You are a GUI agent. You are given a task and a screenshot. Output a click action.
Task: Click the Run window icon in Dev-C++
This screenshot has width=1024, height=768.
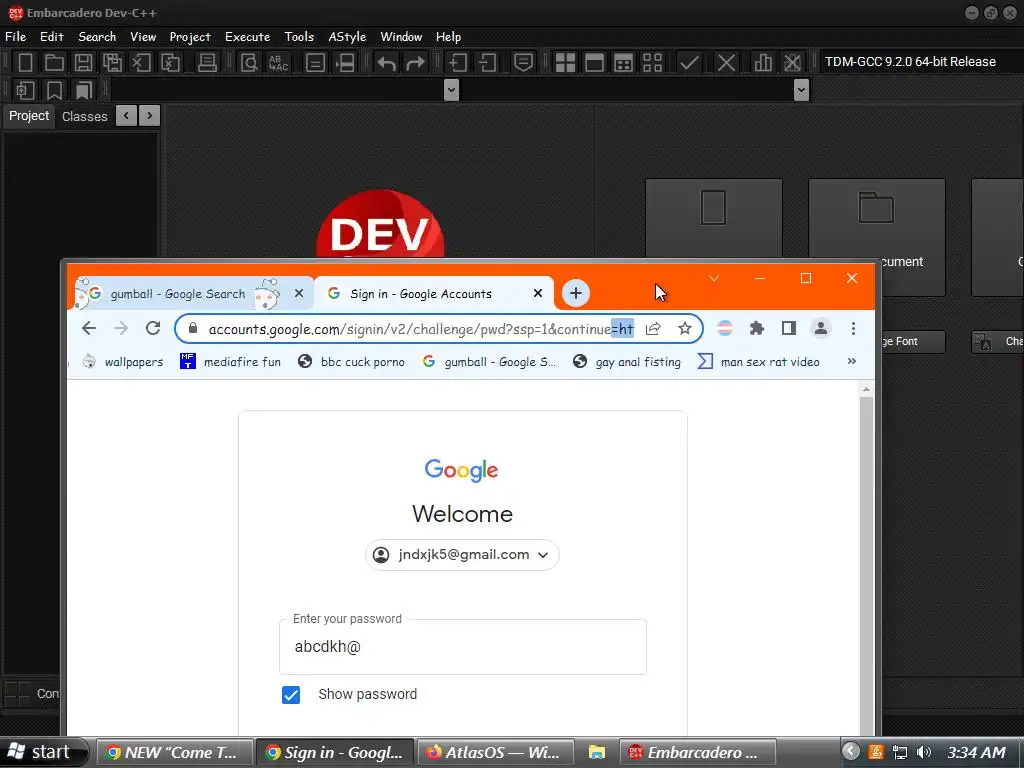[x=594, y=63]
